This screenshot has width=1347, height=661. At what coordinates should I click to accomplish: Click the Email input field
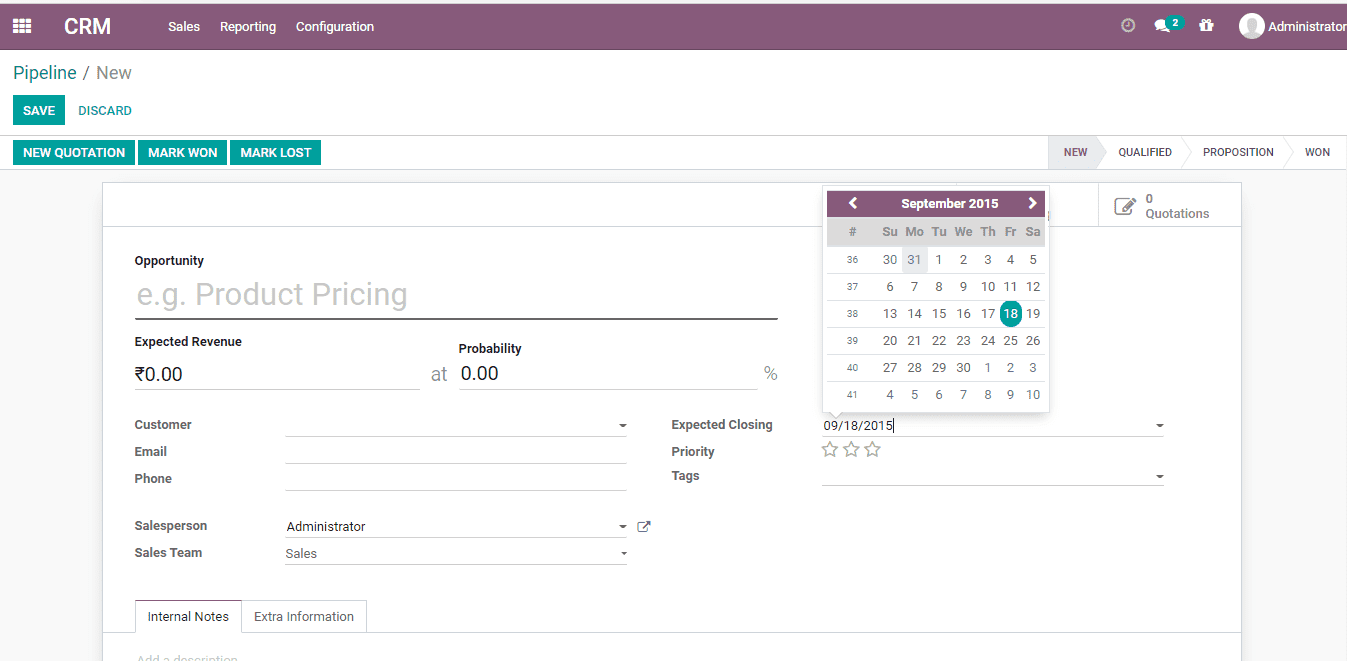tap(455, 452)
